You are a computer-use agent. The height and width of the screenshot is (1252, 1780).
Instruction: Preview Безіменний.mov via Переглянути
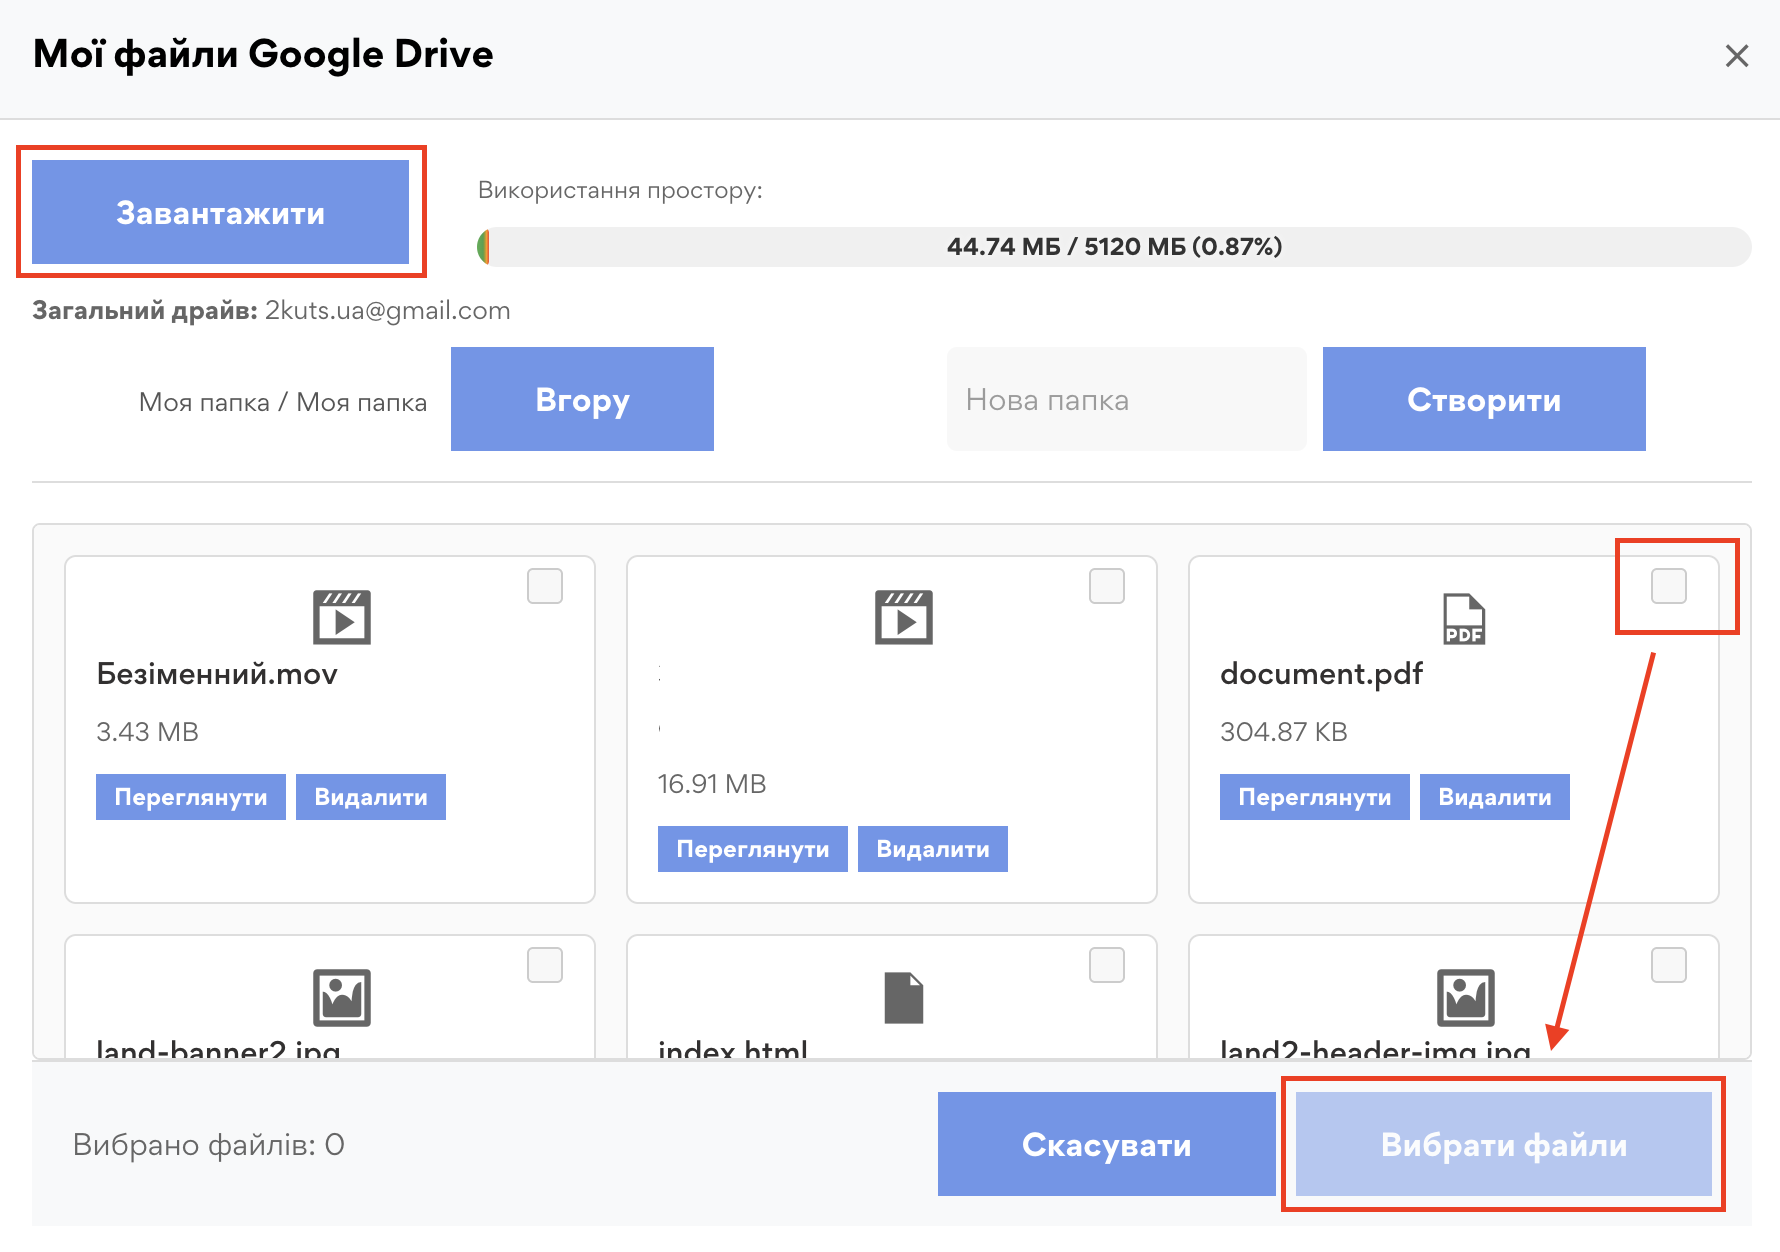(x=191, y=797)
